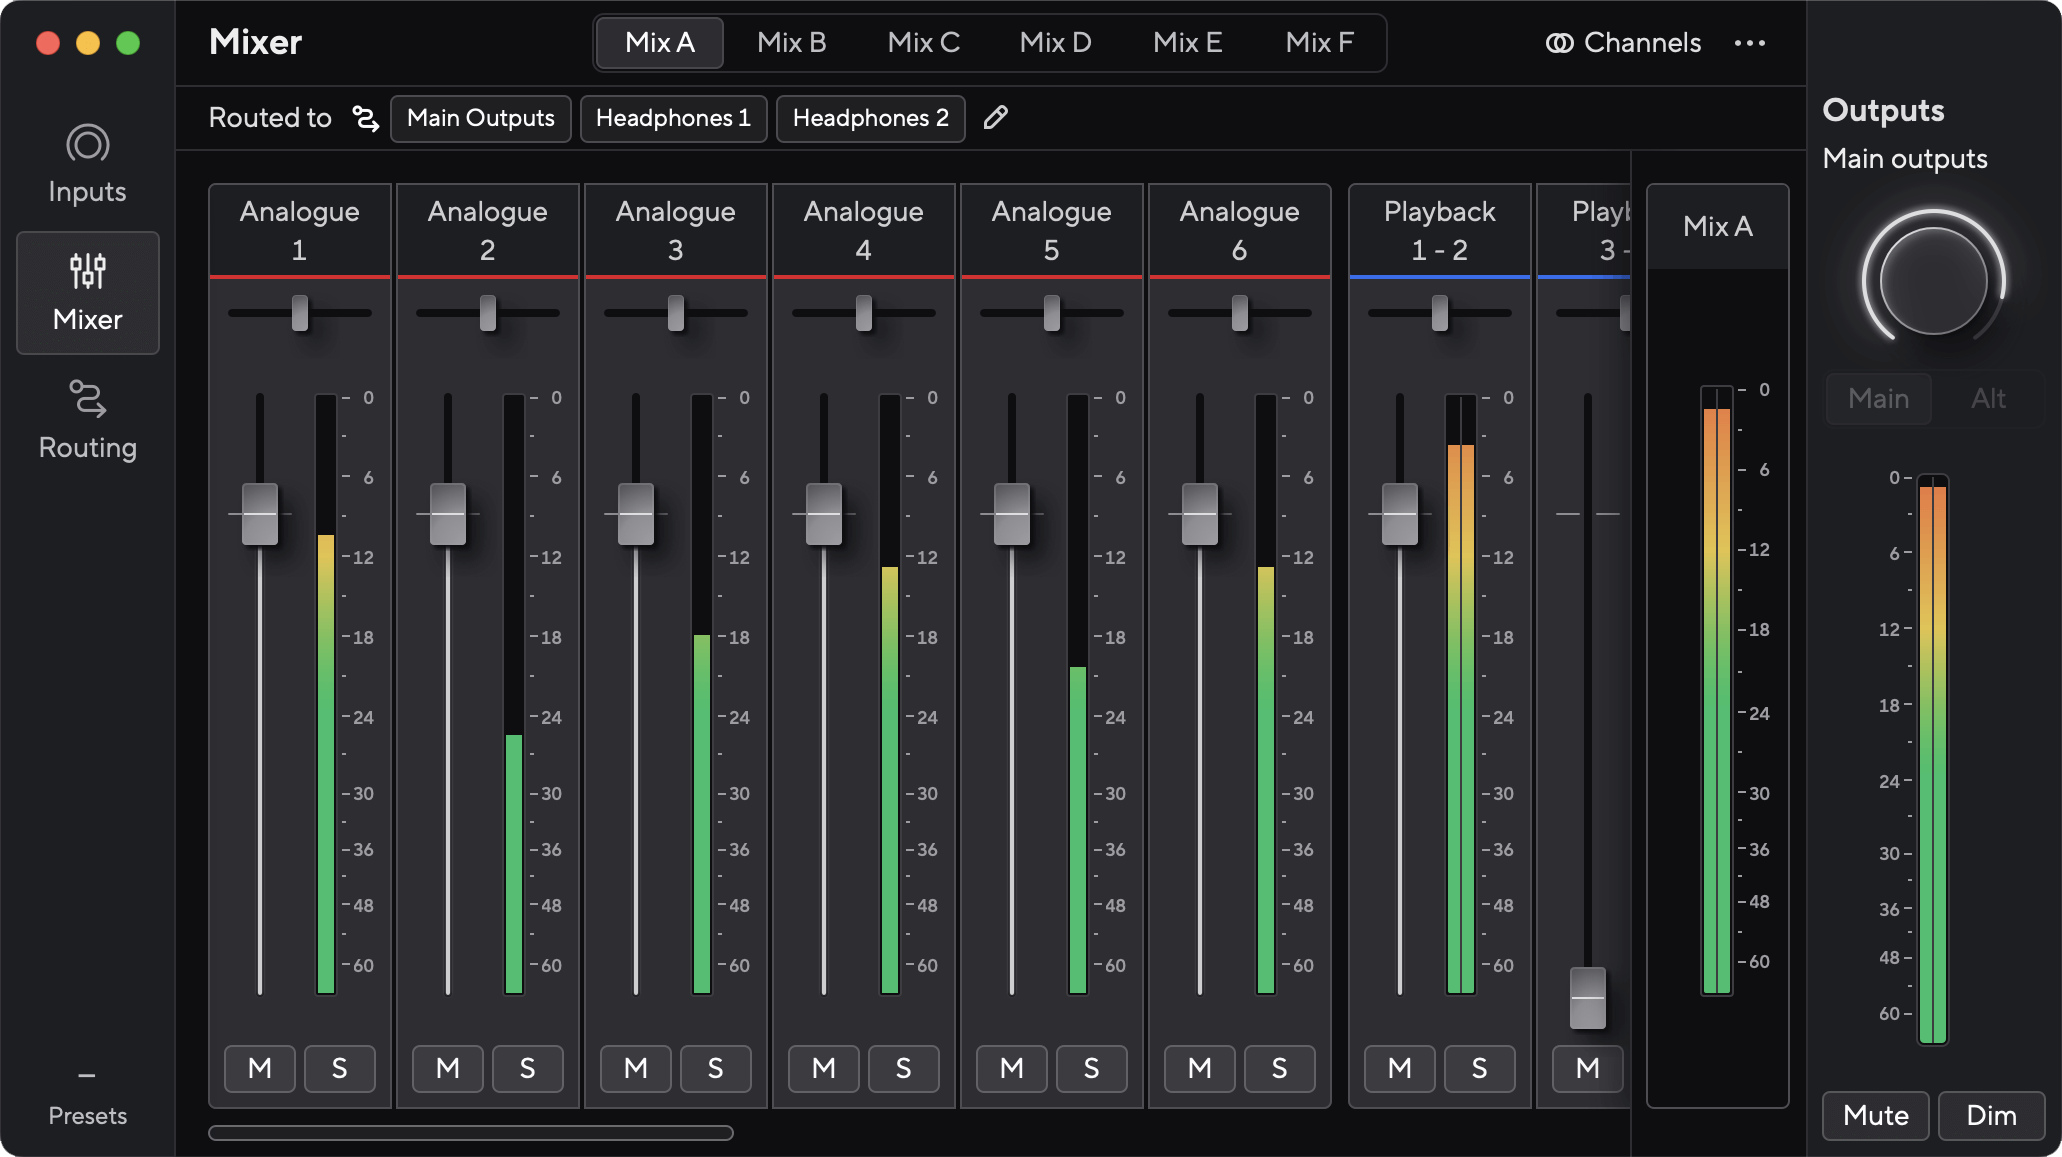This screenshot has width=2062, height=1157.
Task: Solo the Analogue 2 channel
Action: pos(528,1068)
